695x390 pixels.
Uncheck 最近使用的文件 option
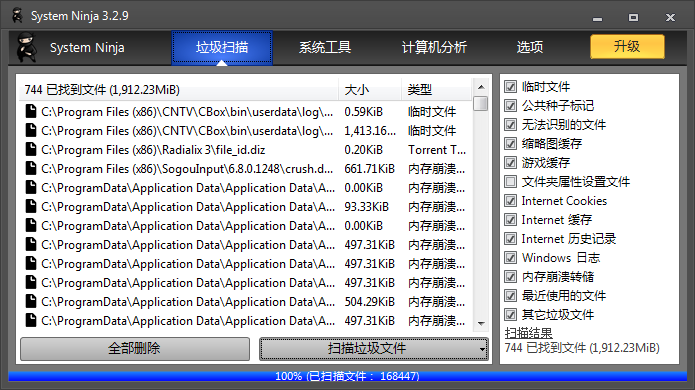tap(510, 296)
